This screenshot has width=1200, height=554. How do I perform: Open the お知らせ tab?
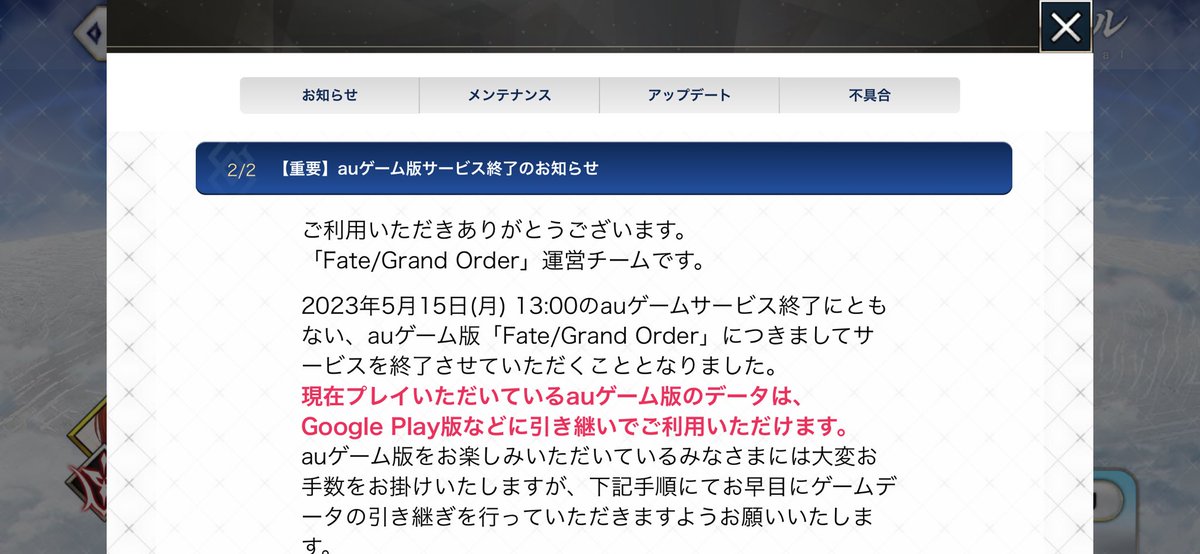coord(329,95)
